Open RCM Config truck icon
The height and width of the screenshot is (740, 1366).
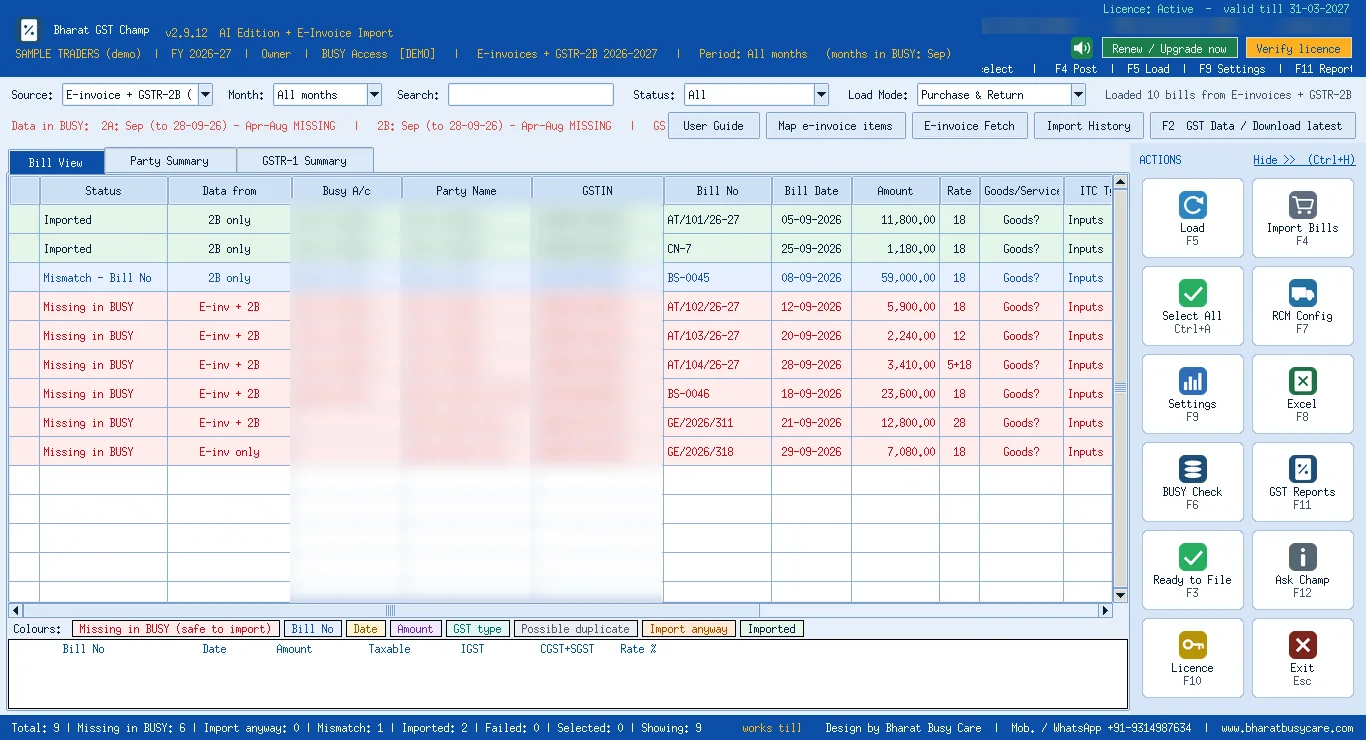coord(1302,293)
